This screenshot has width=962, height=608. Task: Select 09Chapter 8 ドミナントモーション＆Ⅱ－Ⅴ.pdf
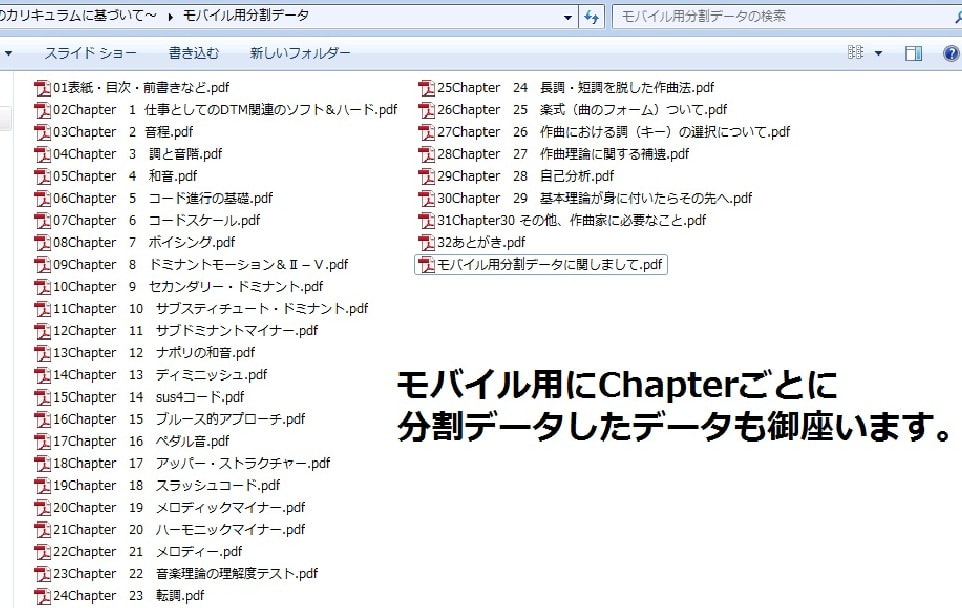(x=191, y=265)
